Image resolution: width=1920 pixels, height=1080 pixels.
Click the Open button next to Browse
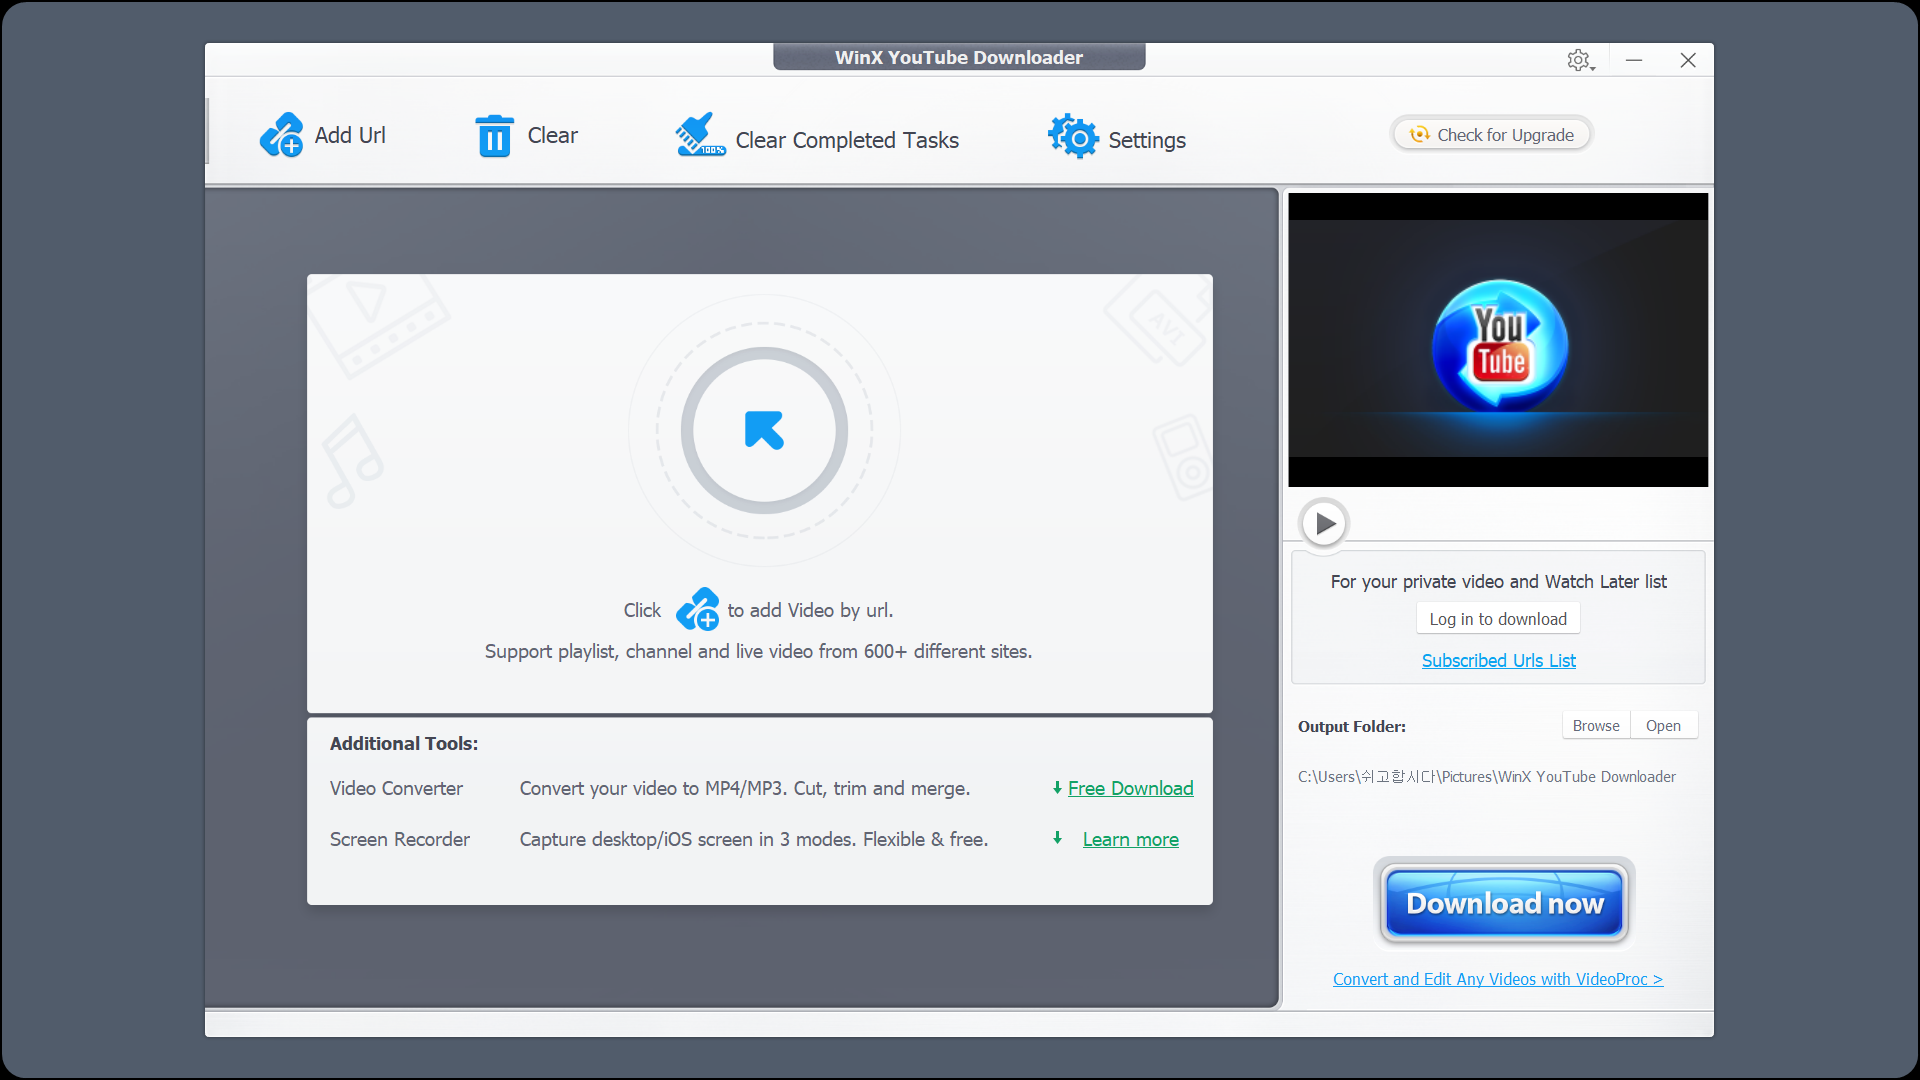tap(1663, 725)
